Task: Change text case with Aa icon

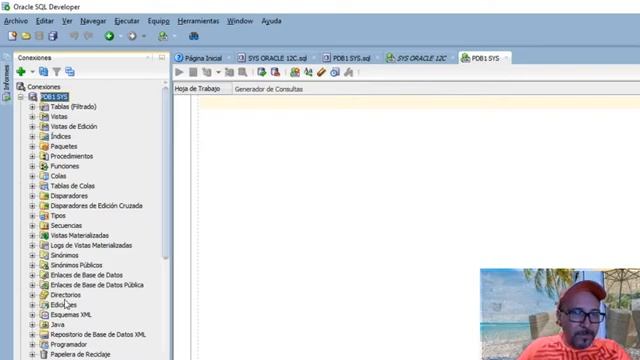Action: click(308, 72)
